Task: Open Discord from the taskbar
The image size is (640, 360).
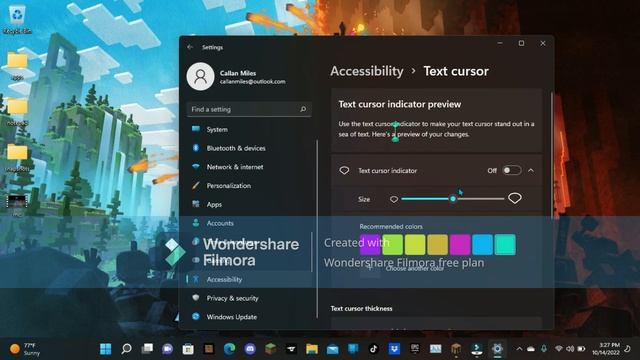Action: [250, 349]
